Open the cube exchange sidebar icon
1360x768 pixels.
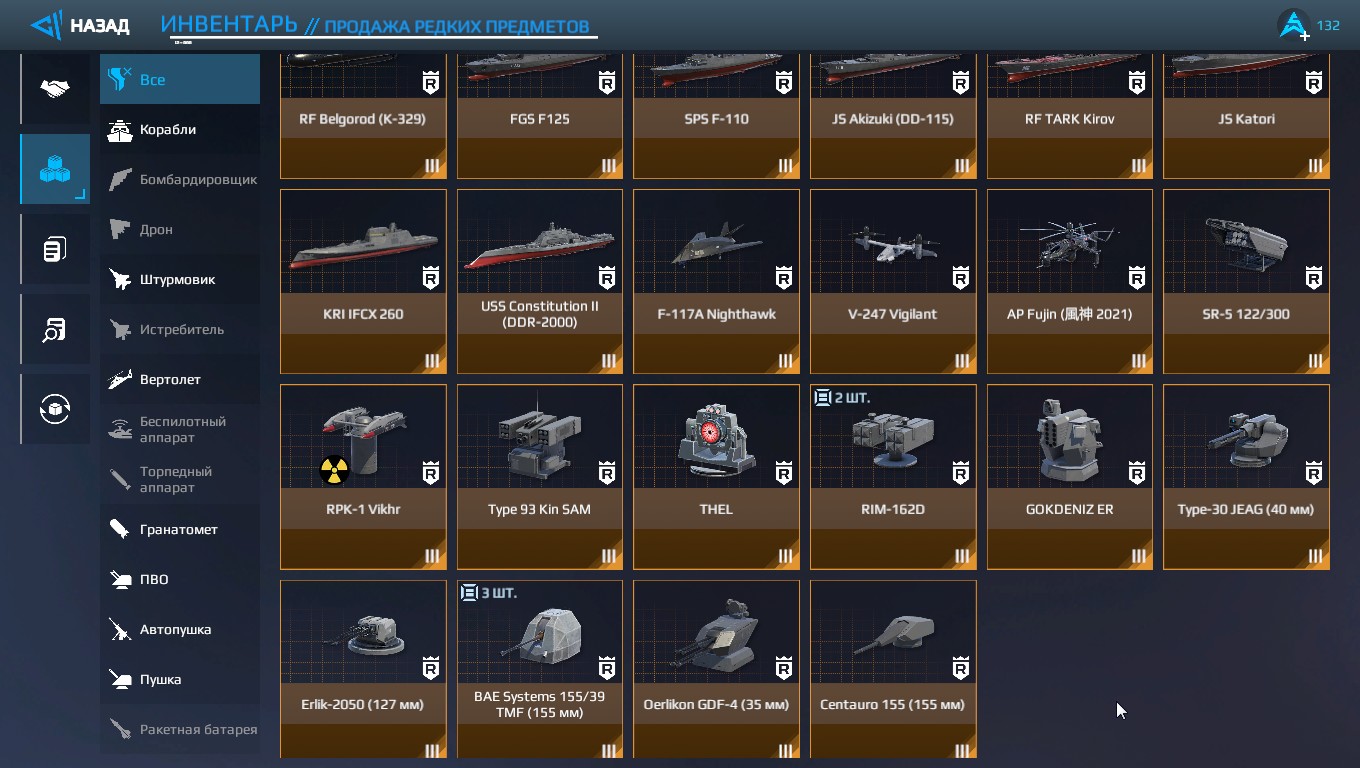55,409
